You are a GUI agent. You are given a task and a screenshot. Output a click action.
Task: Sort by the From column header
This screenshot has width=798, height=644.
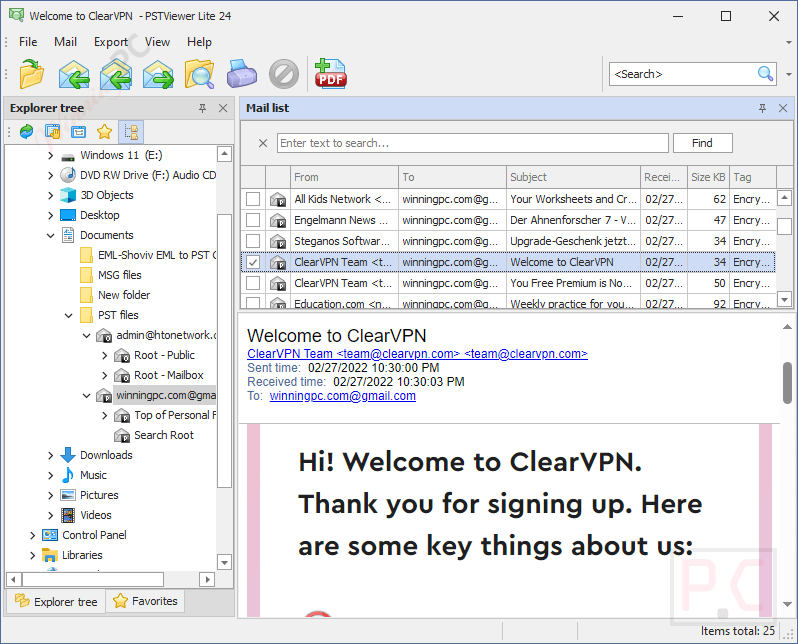click(x=345, y=177)
